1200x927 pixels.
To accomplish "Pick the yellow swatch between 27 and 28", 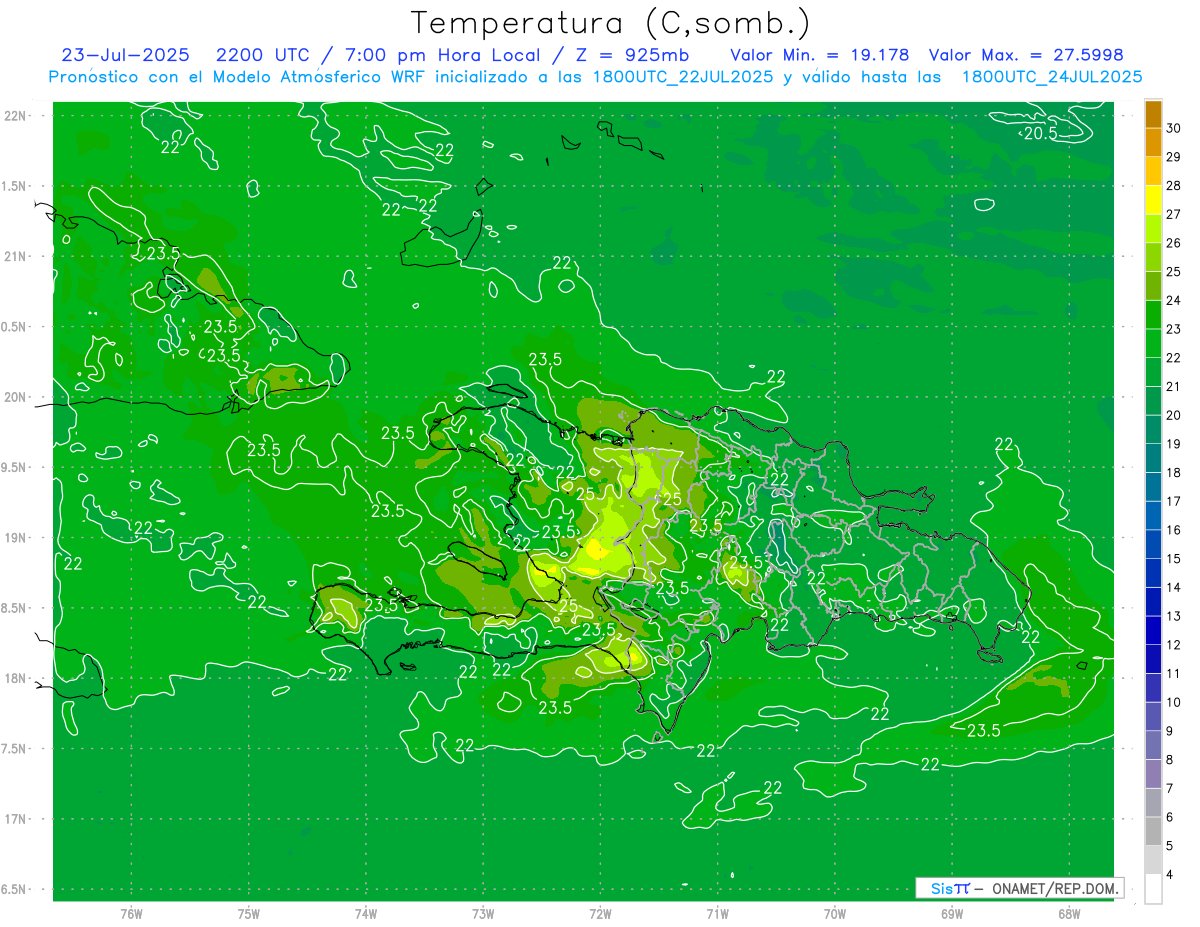I will pos(1153,200).
